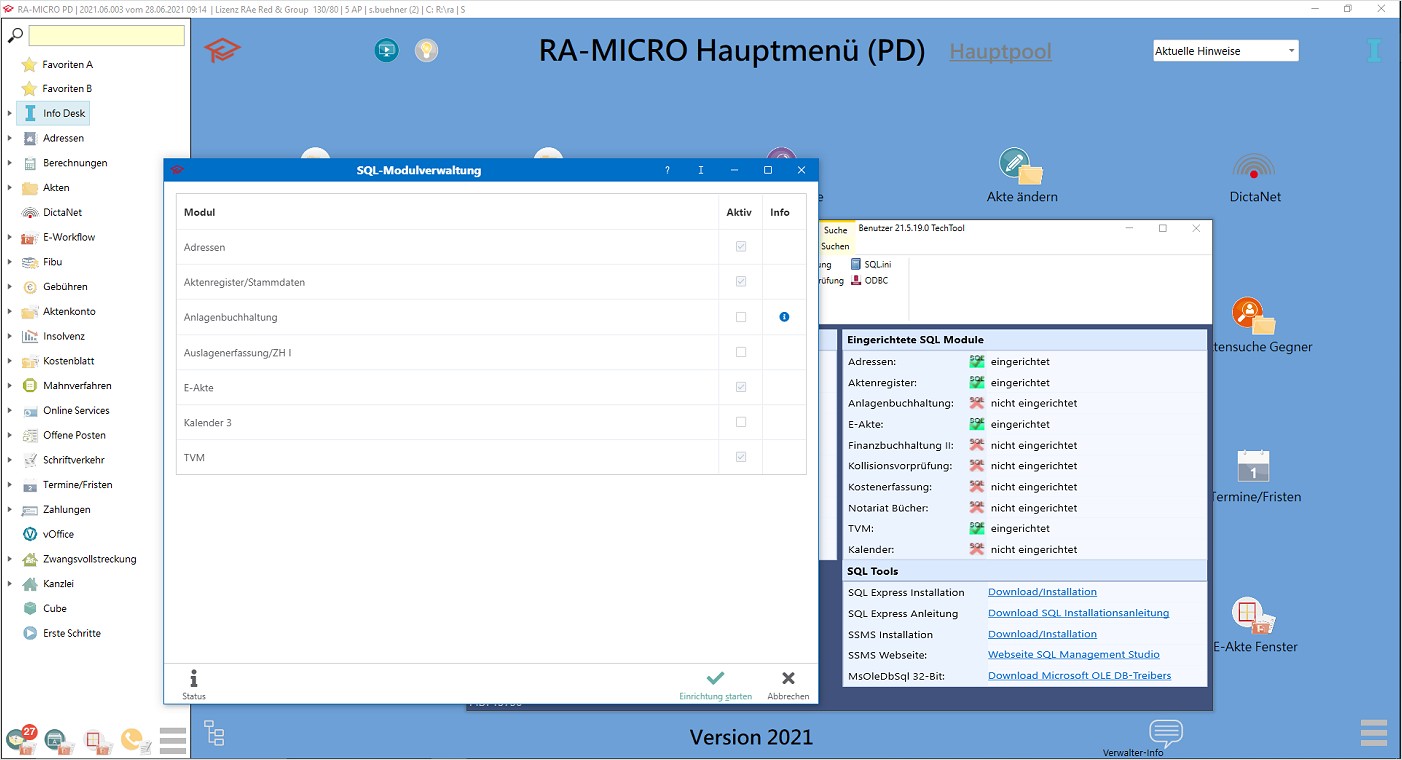Select Zwangsvollstreckung in the sidebar

coord(89,559)
